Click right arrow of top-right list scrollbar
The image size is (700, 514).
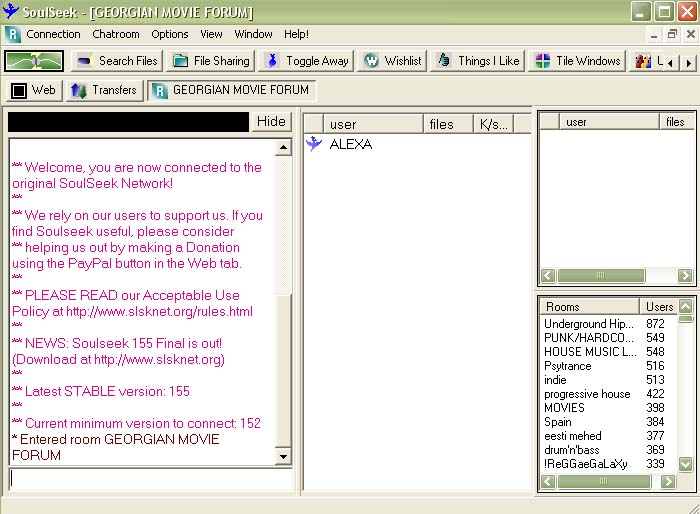coord(685,276)
